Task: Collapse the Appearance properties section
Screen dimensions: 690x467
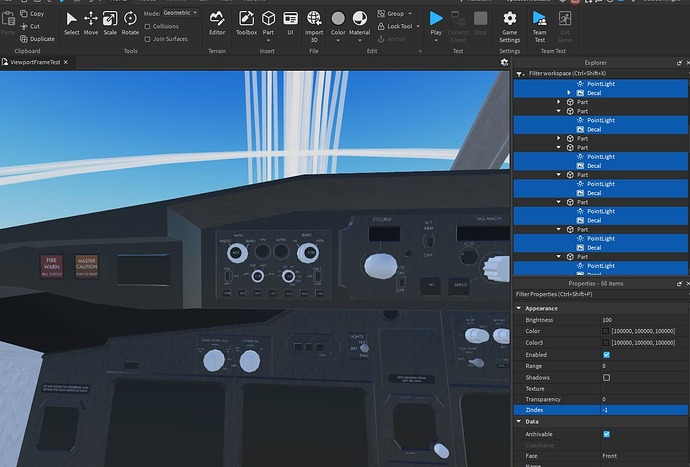Action: [x=519, y=308]
